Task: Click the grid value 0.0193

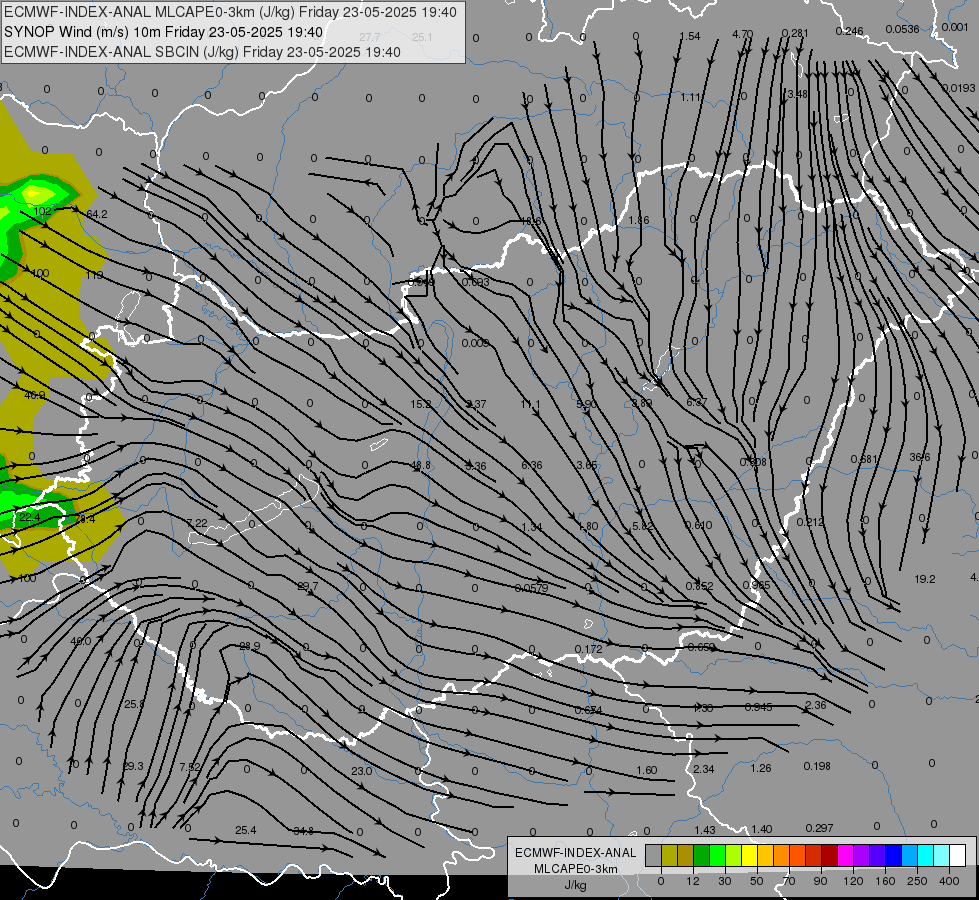Action: [958, 88]
